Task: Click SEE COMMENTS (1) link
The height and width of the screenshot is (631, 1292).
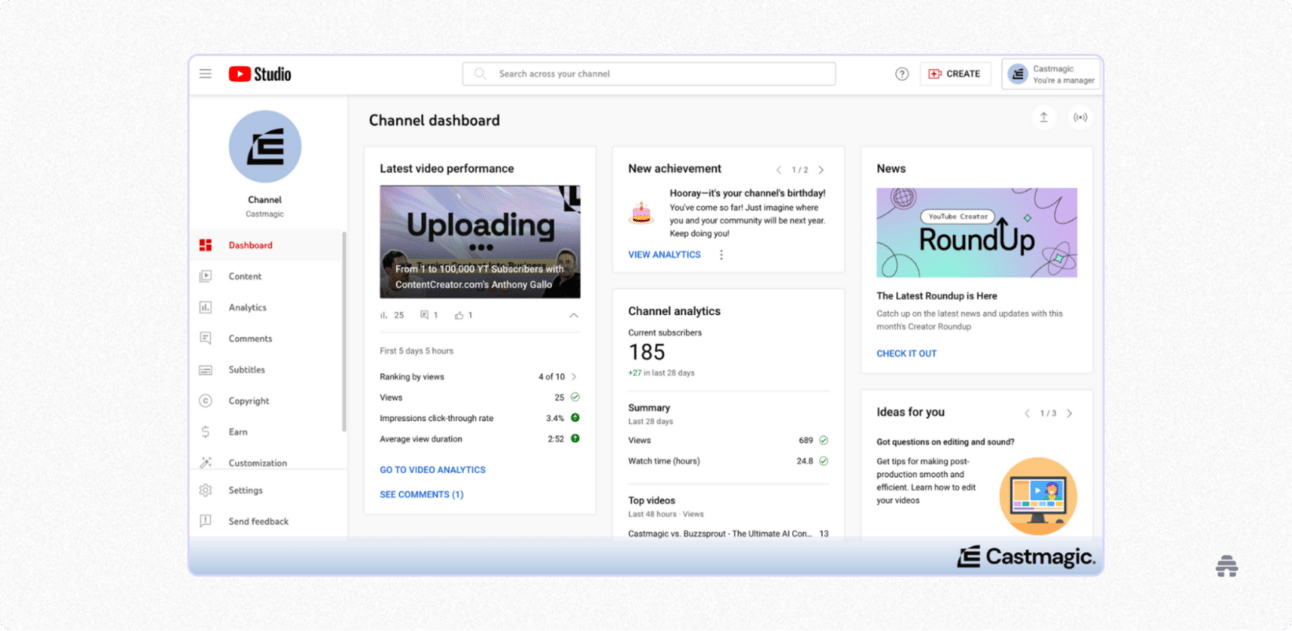Action: (421, 494)
